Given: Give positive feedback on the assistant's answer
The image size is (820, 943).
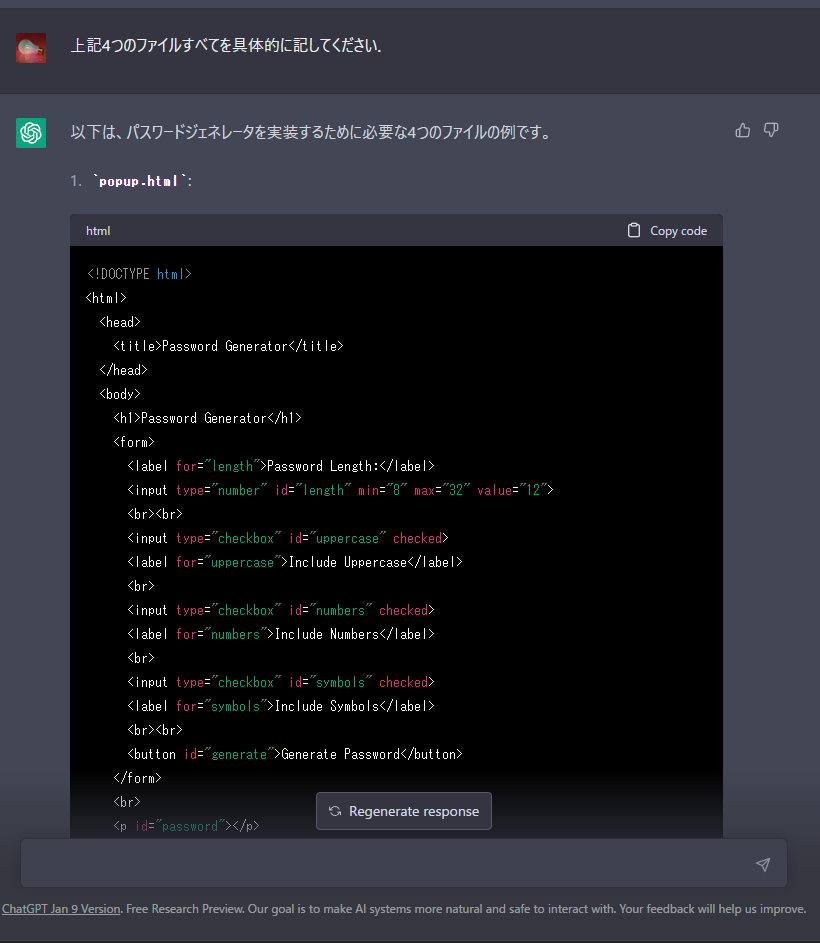Looking at the screenshot, I should (742, 130).
